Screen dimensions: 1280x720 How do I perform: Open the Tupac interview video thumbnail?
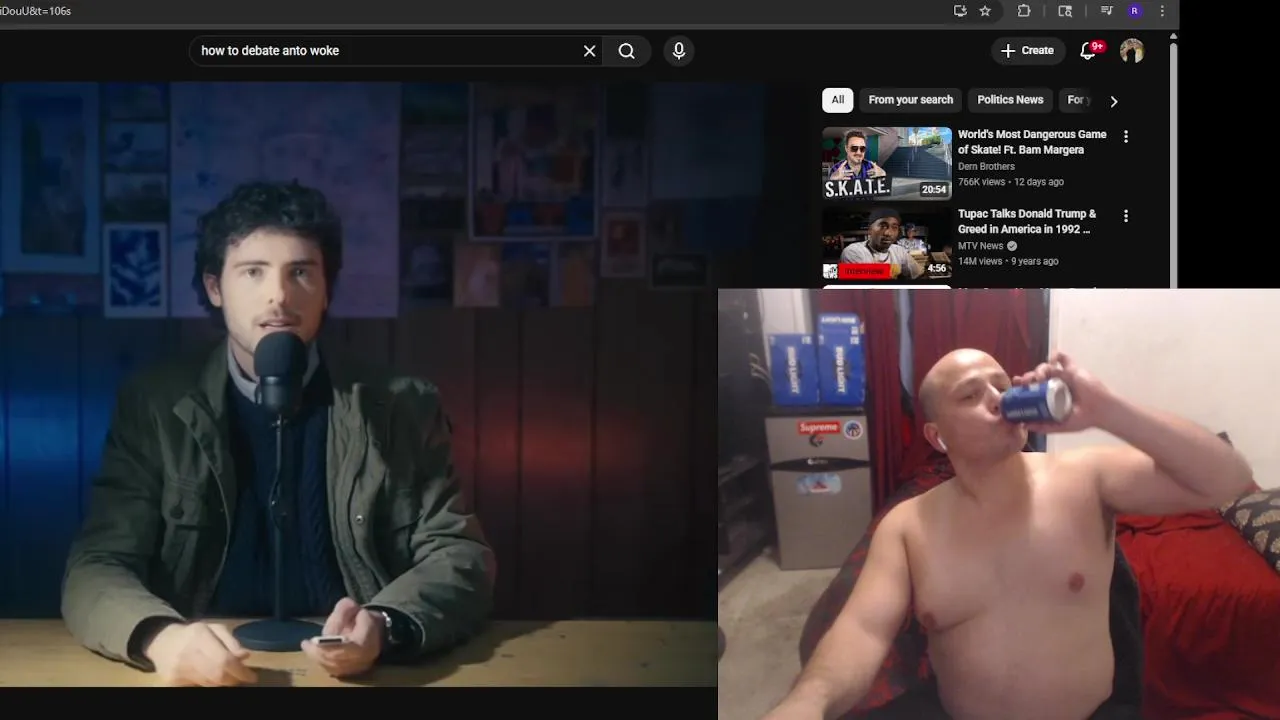[x=887, y=242]
